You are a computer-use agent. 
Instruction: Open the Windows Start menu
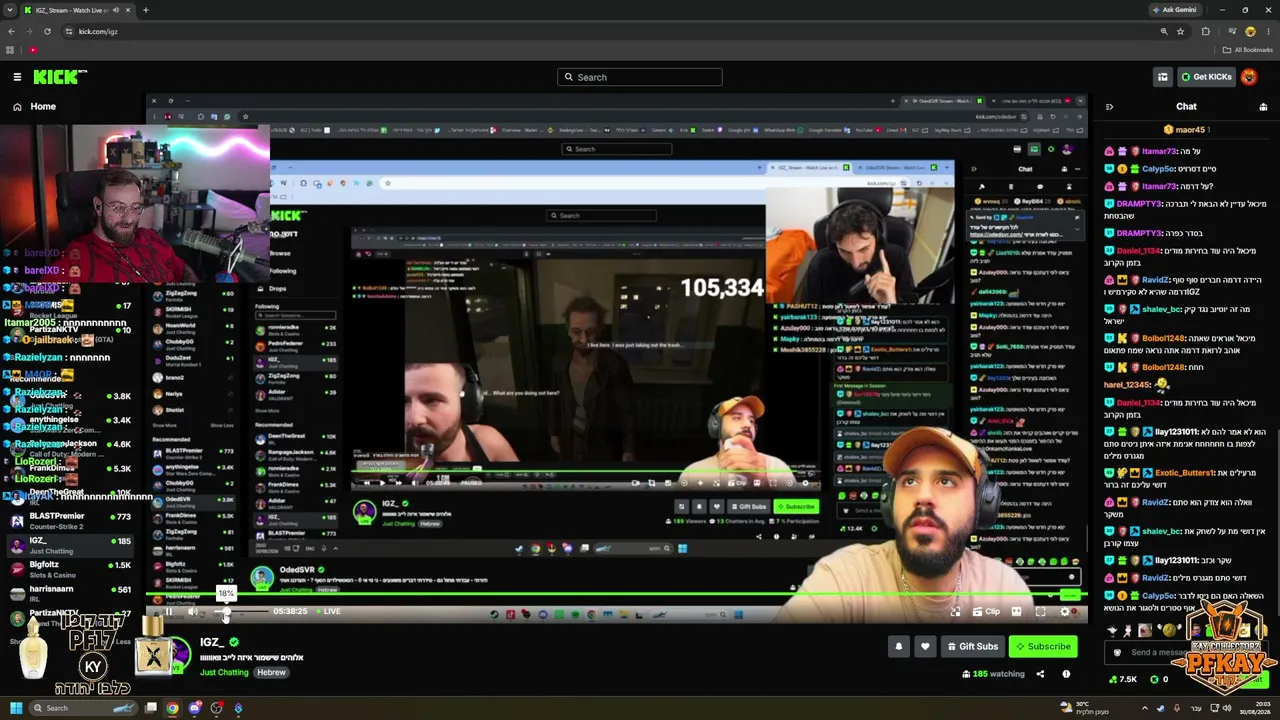tap(15, 708)
